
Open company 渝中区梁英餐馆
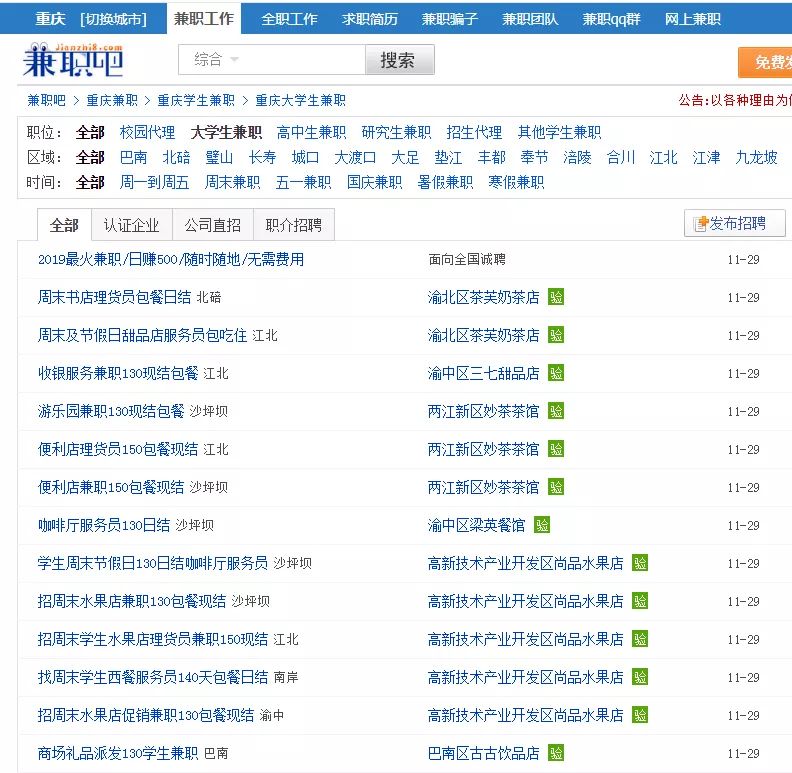point(476,525)
